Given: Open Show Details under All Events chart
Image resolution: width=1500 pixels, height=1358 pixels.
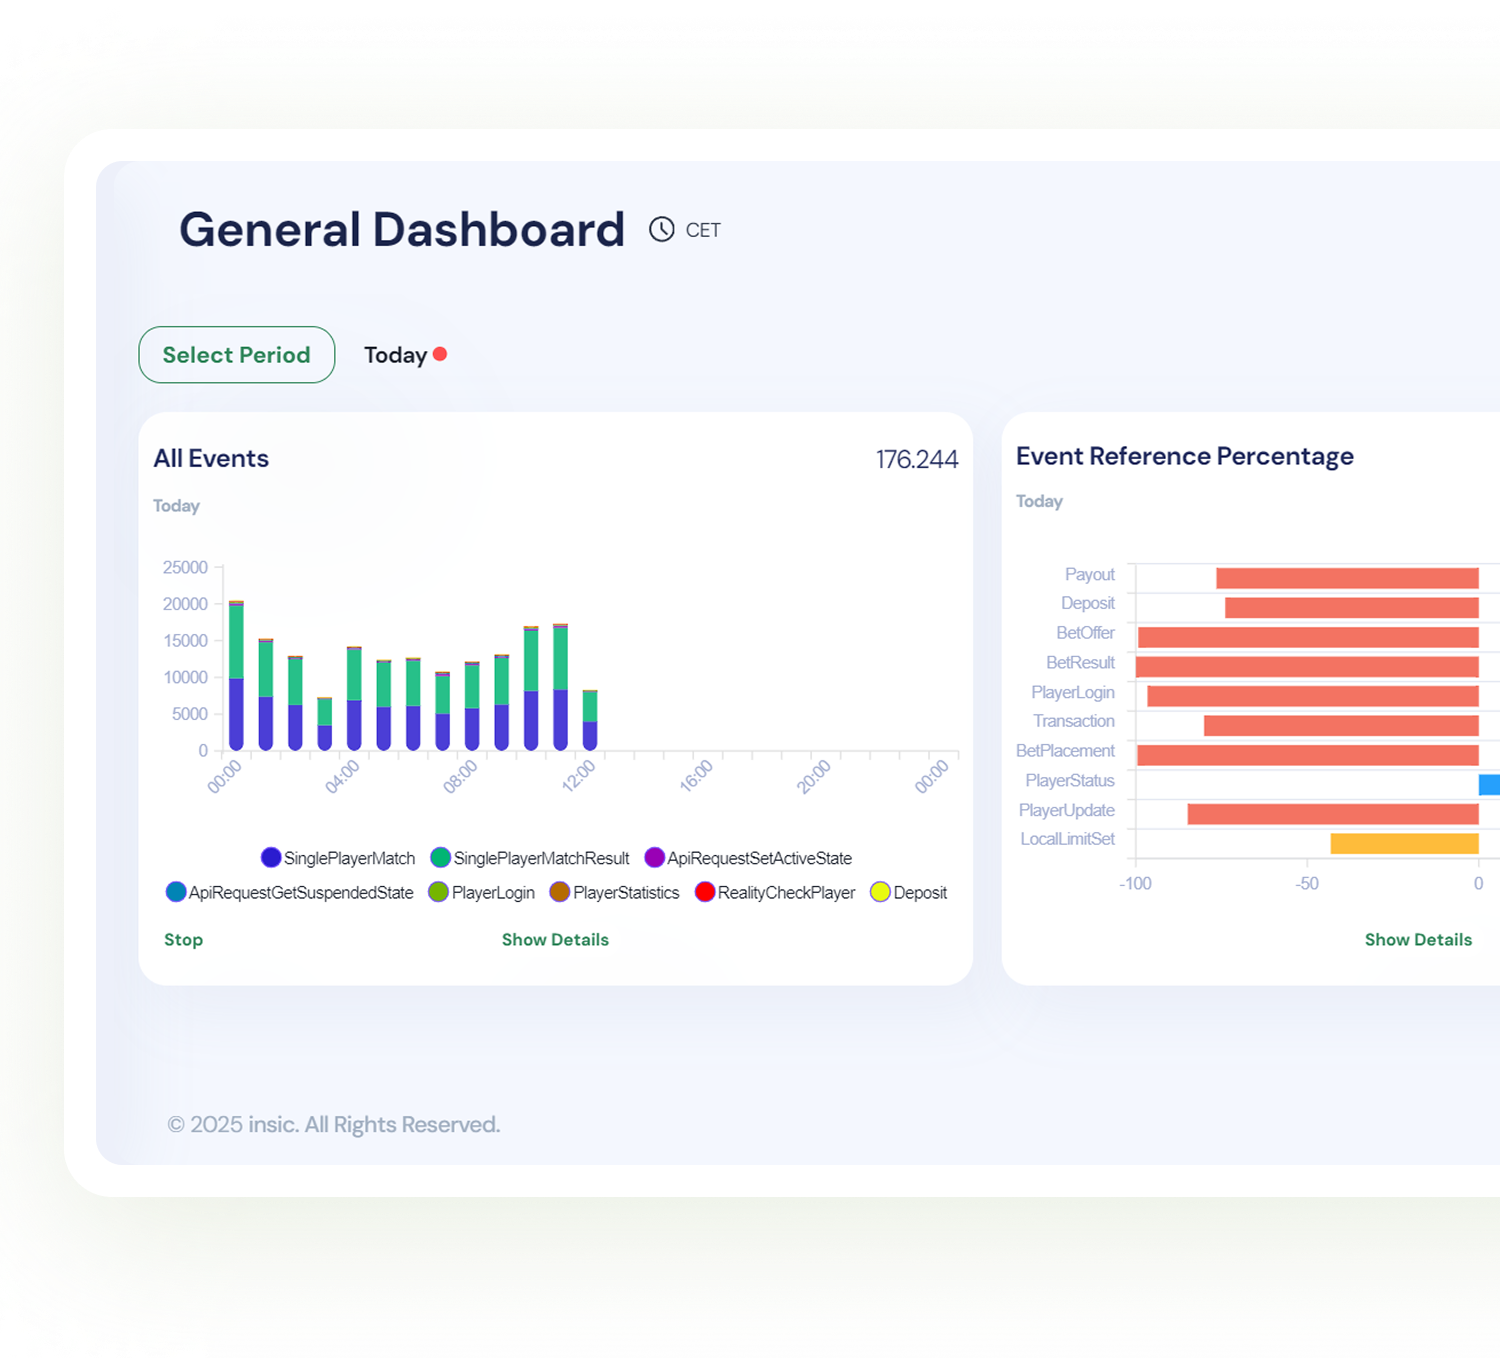Looking at the screenshot, I should click(x=555, y=940).
